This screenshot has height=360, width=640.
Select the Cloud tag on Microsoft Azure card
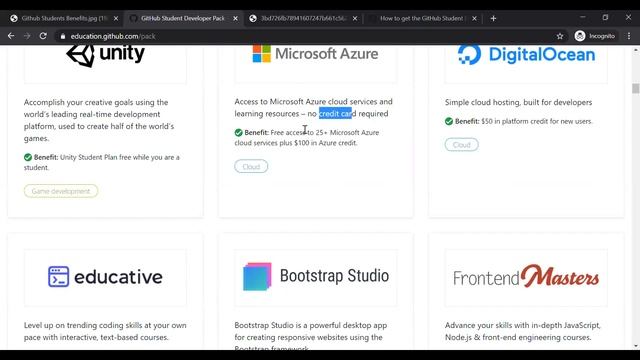[251, 167]
